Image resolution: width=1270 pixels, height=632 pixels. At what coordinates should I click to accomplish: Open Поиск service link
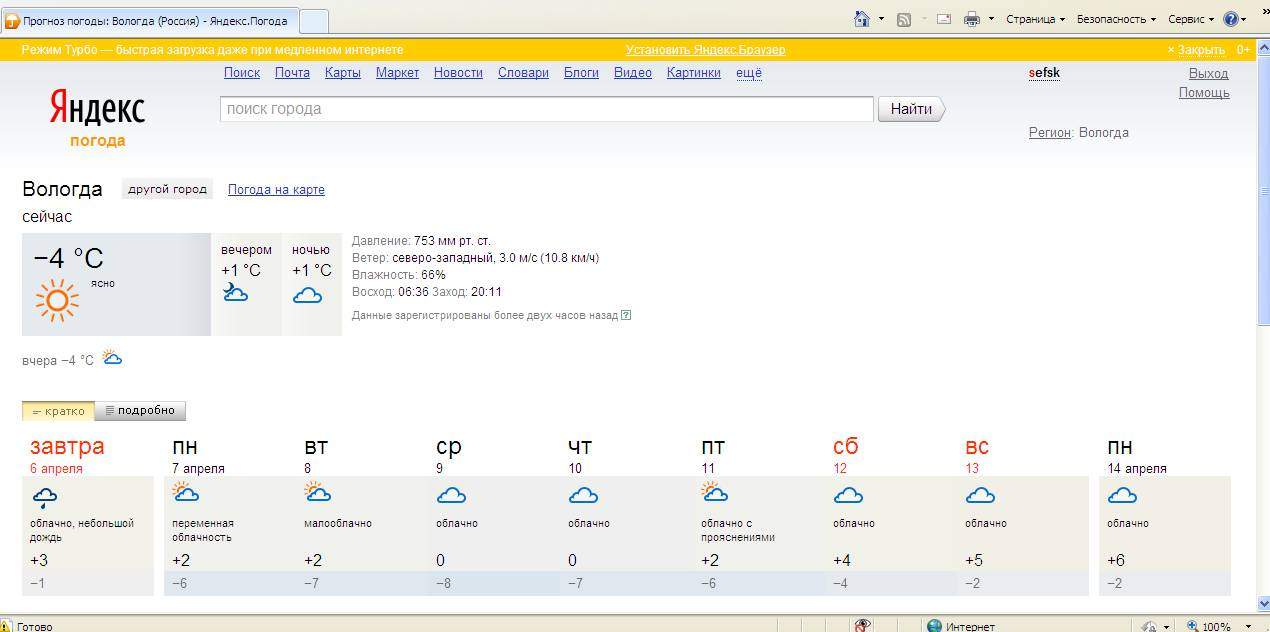pyautogui.click(x=242, y=73)
